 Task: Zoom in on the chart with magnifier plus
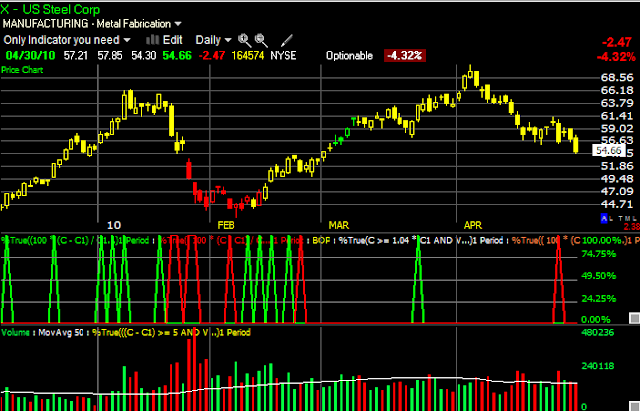click(244, 40)
